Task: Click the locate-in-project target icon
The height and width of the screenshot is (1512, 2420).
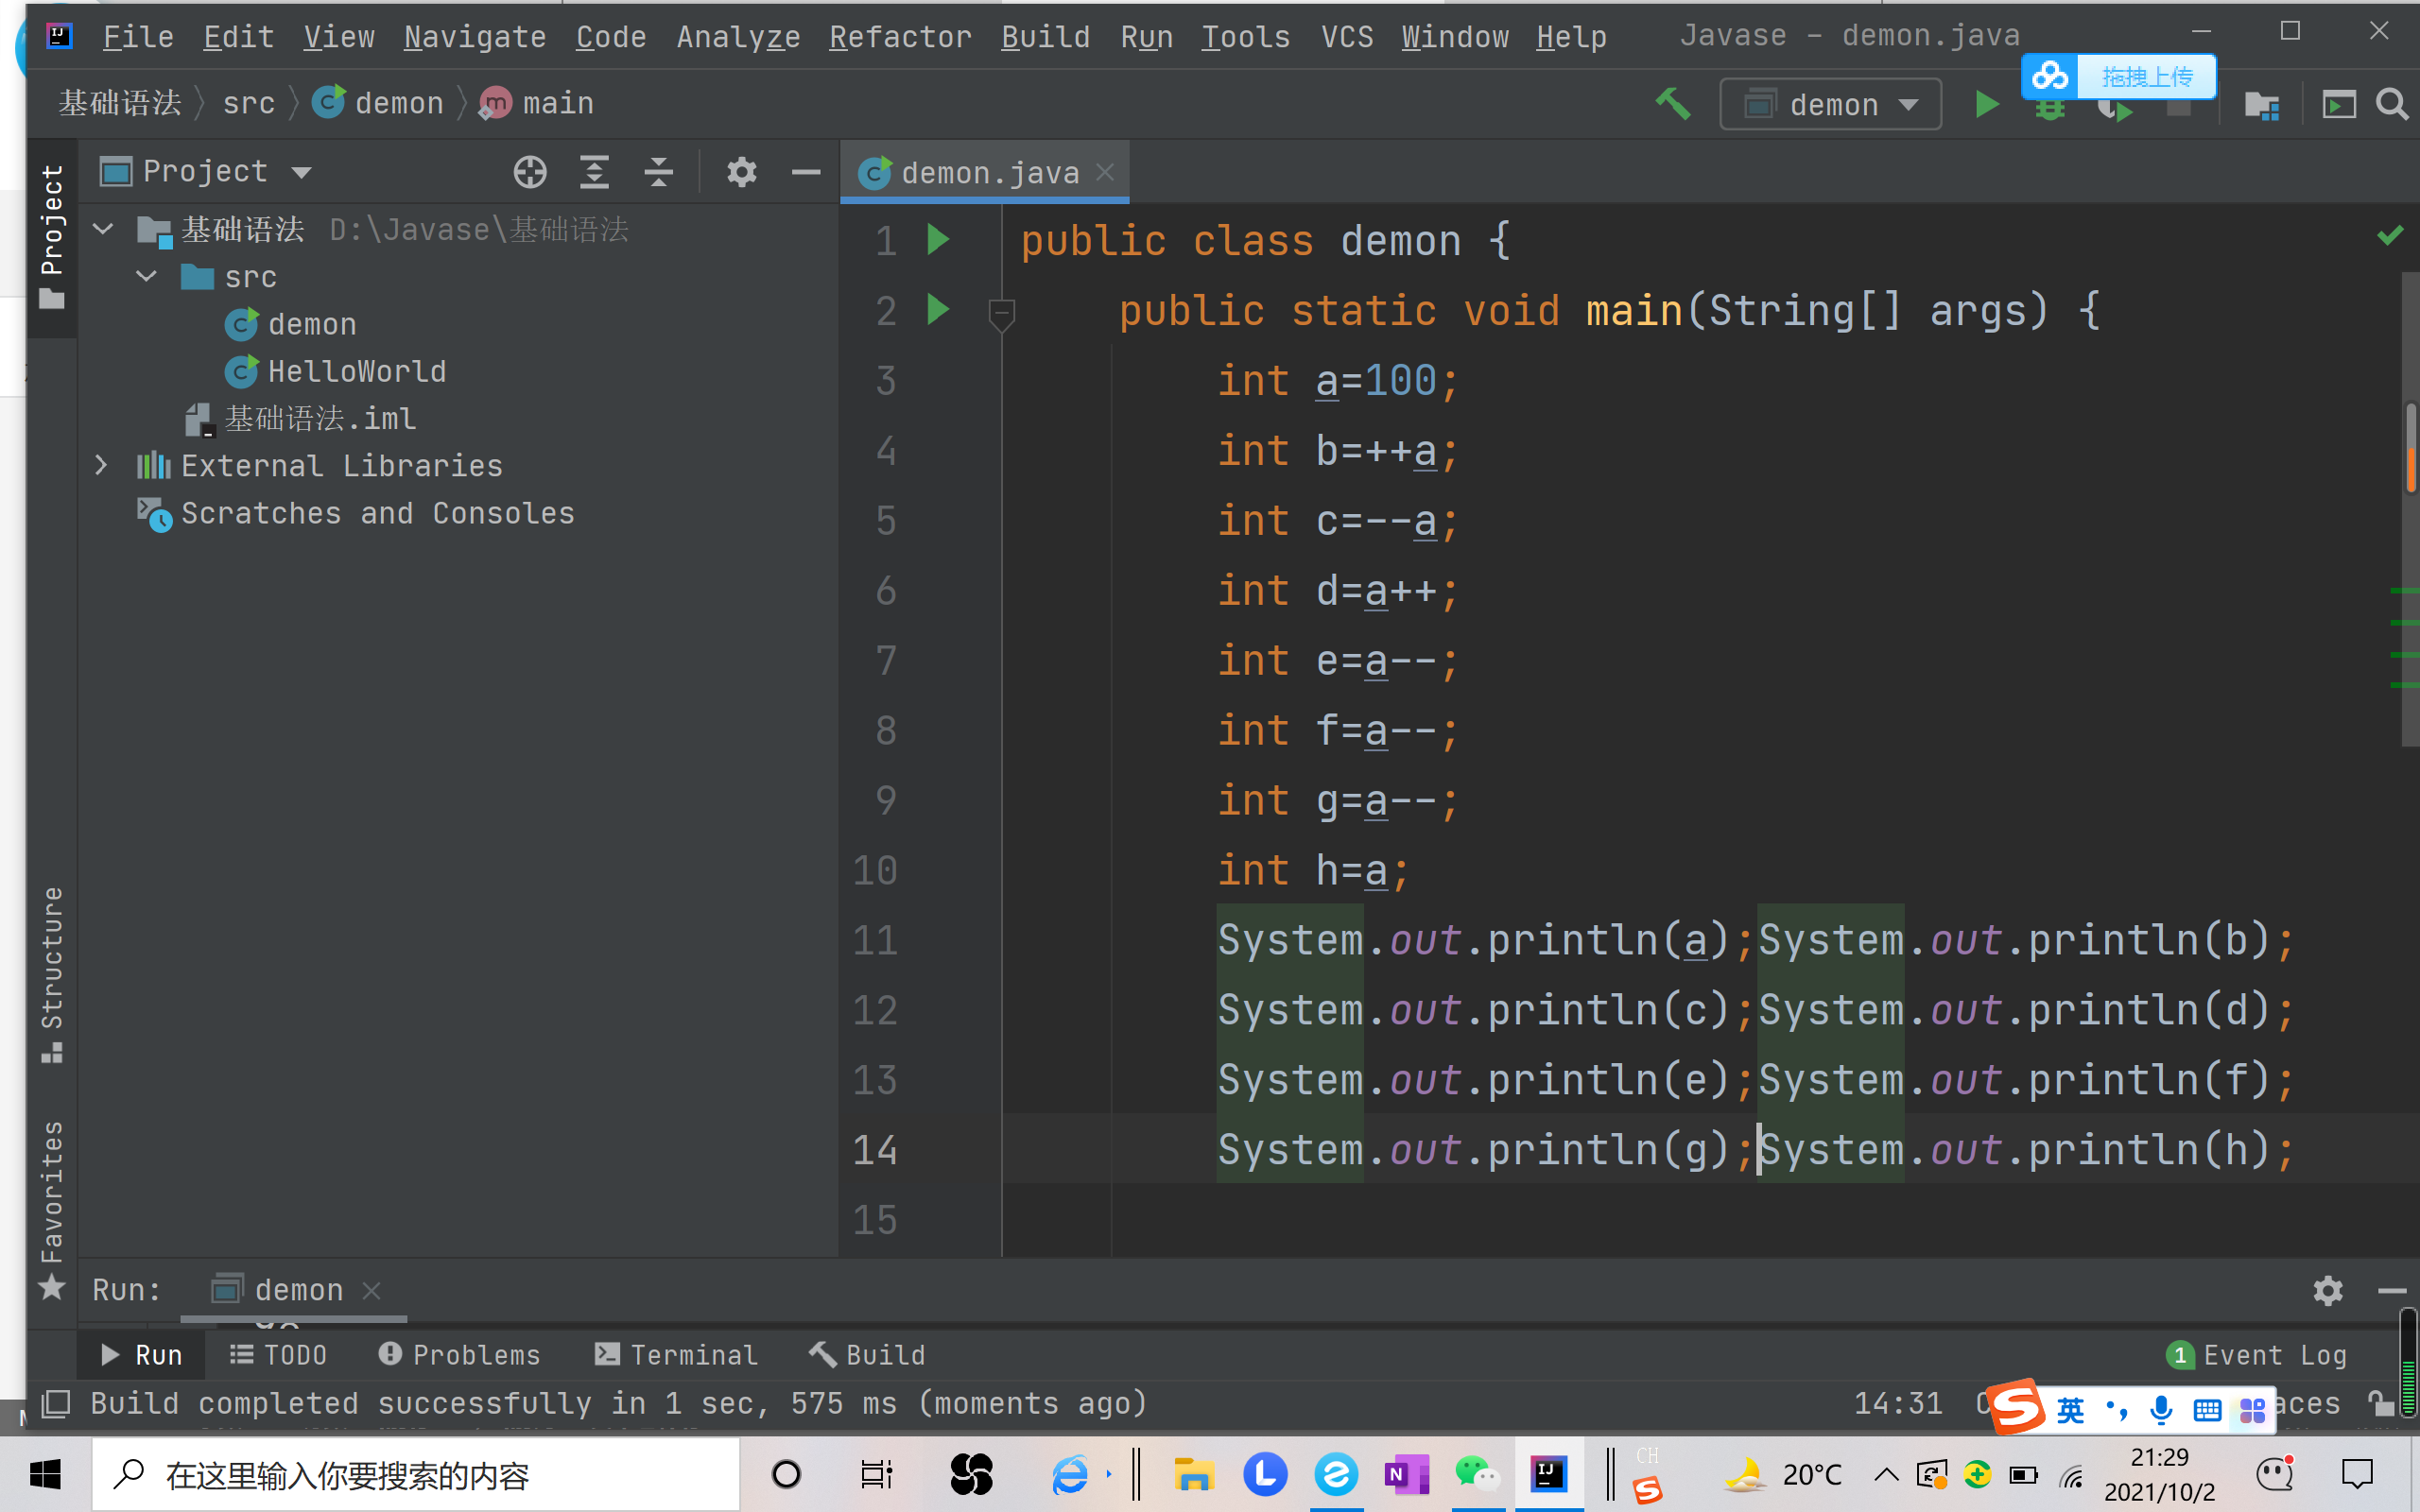Action: coord(530,172)
